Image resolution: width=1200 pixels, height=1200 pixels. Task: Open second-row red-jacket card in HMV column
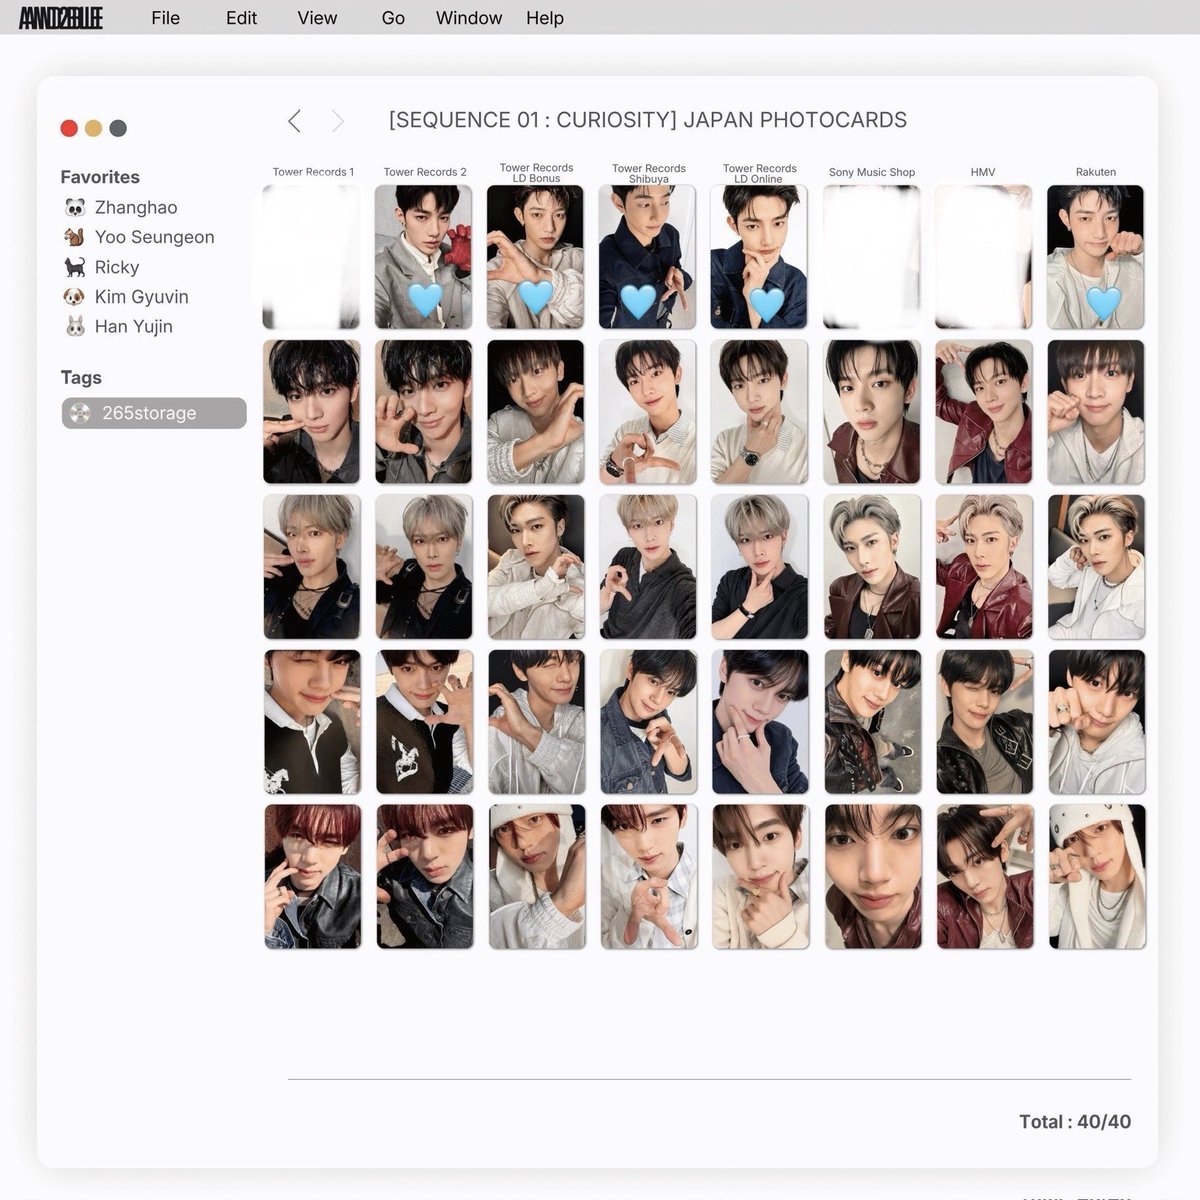click(x=983, y=412)
